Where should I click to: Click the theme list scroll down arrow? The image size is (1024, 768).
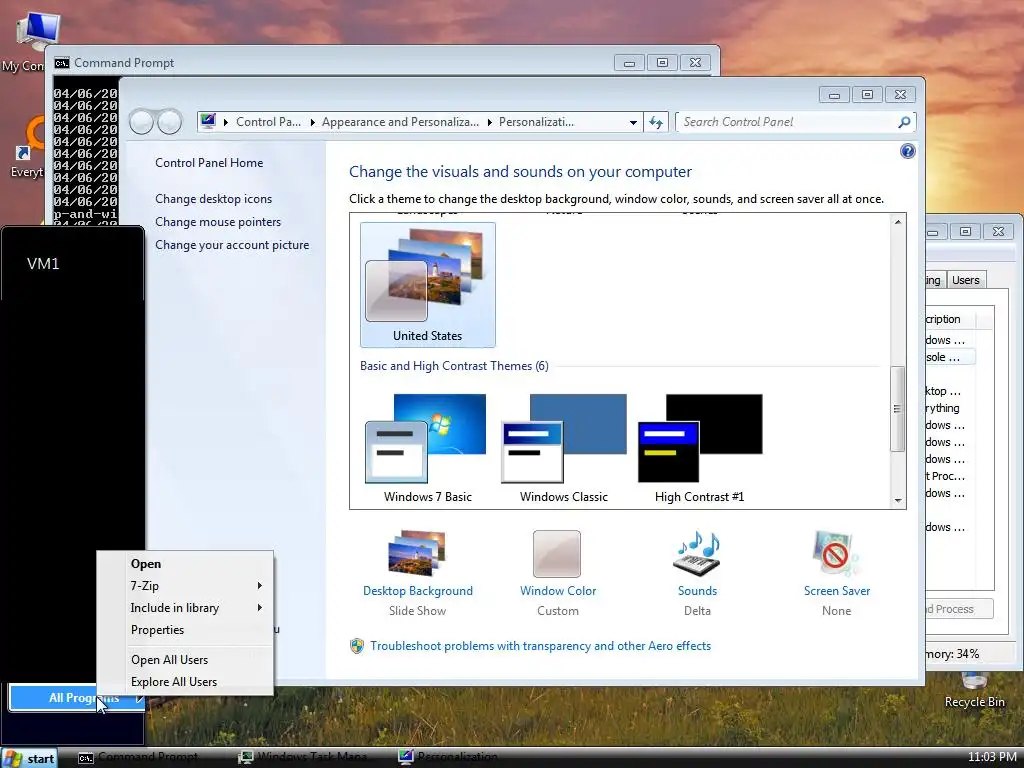click(x=898, y=500)
